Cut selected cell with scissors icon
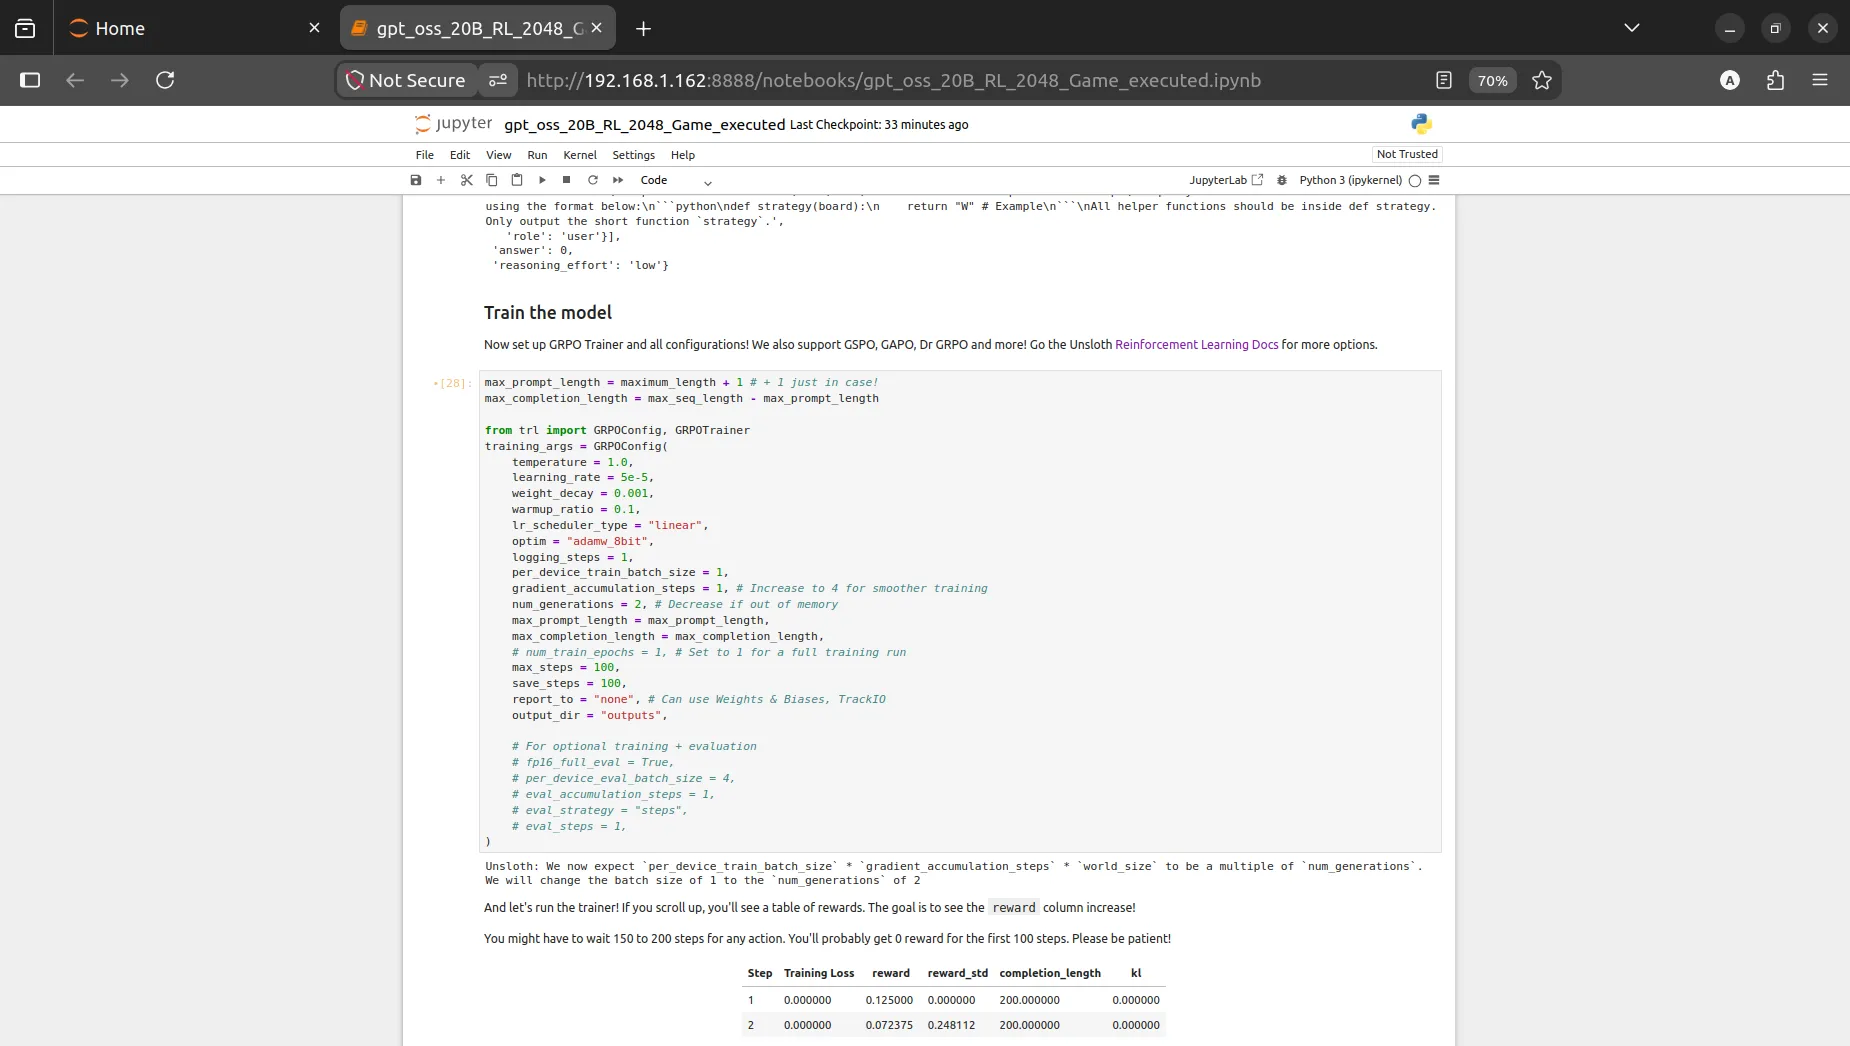 tap(466, 180)
